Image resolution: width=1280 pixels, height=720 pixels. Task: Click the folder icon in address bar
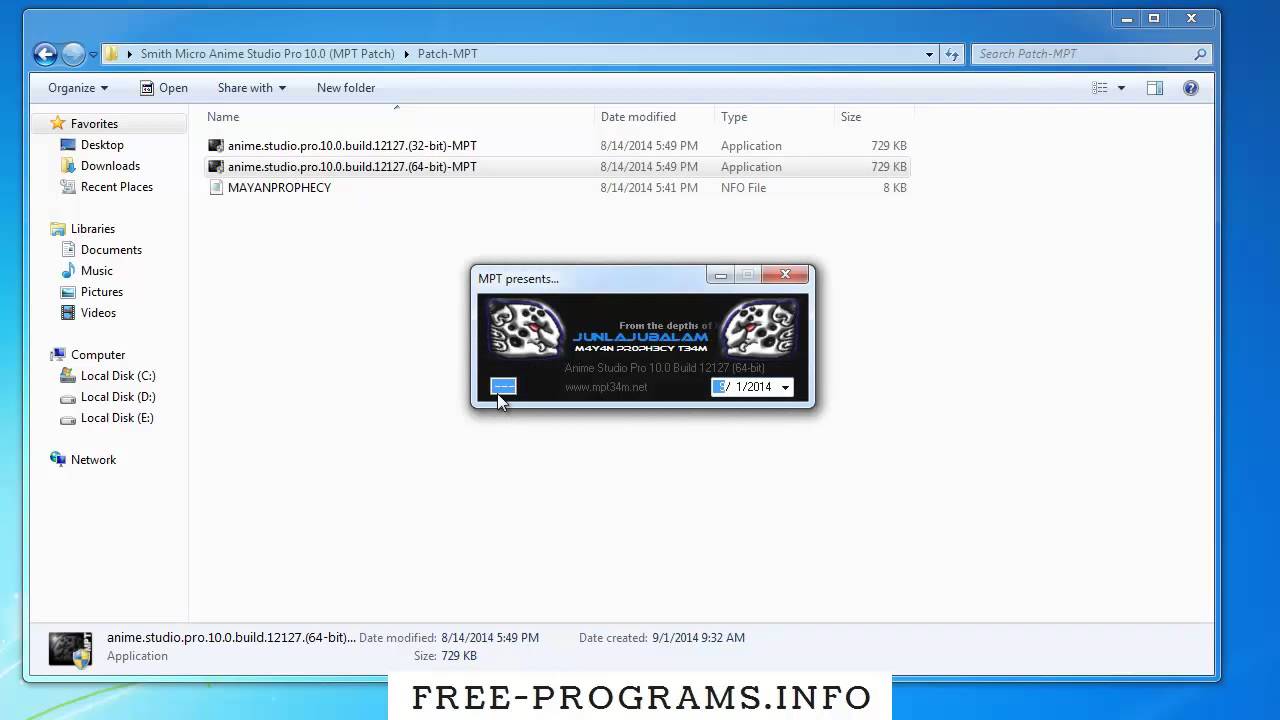point(112,54)
